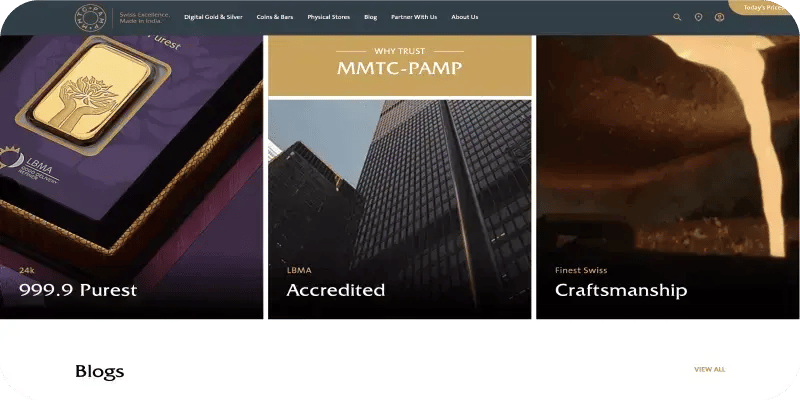Click the Swiss Excellence Made in India tagline
Image resolution: width=800 pixels, height=400 pixels.
(144, 17)
